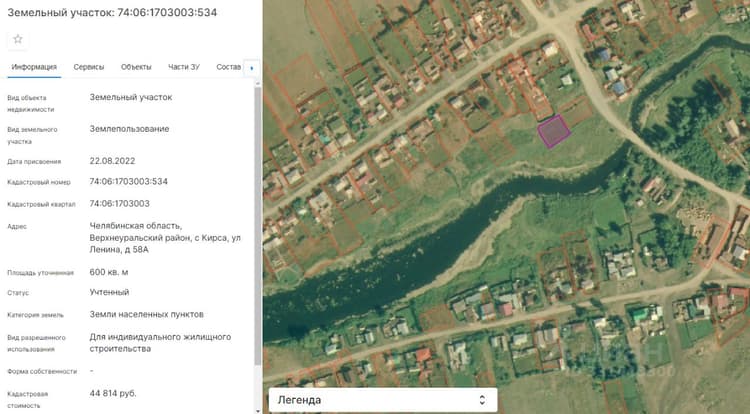Click the Легенда up-down chevron icon
The width and height of the screenshot is (750, 414).
[x=482, y=400]
